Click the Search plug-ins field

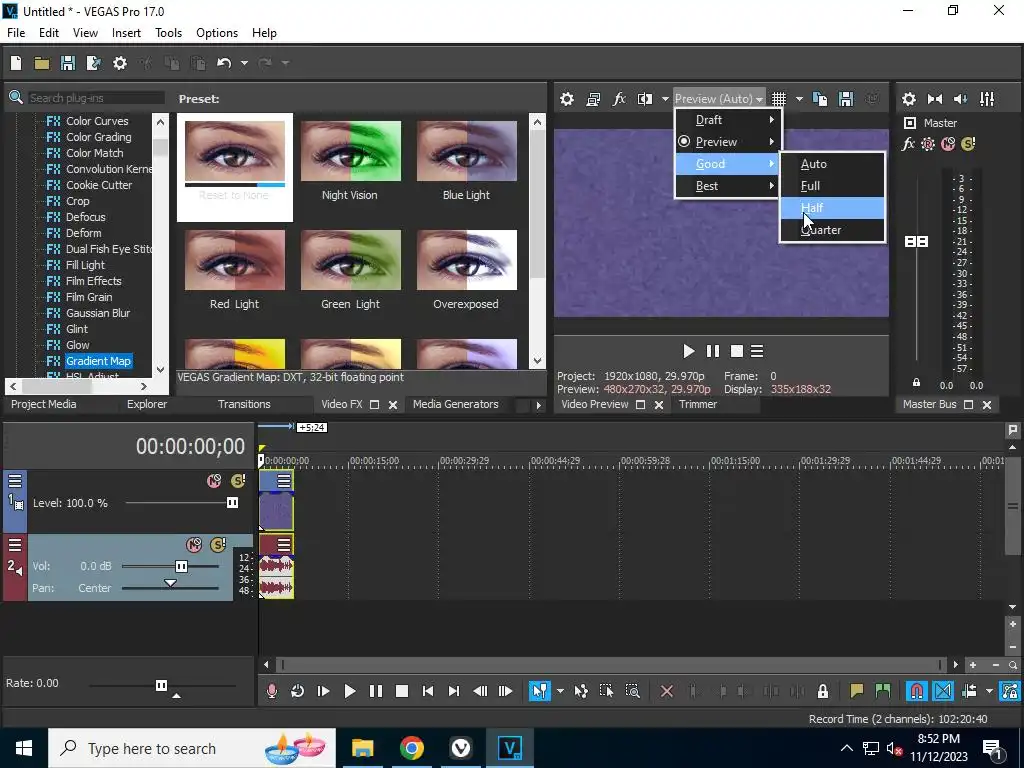tap(96, 98)
